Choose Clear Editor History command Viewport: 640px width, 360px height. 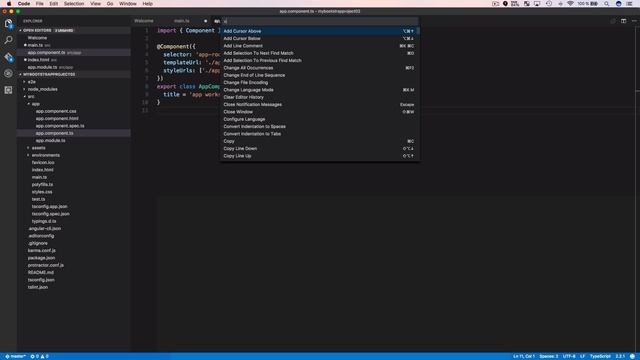[320, 97]
